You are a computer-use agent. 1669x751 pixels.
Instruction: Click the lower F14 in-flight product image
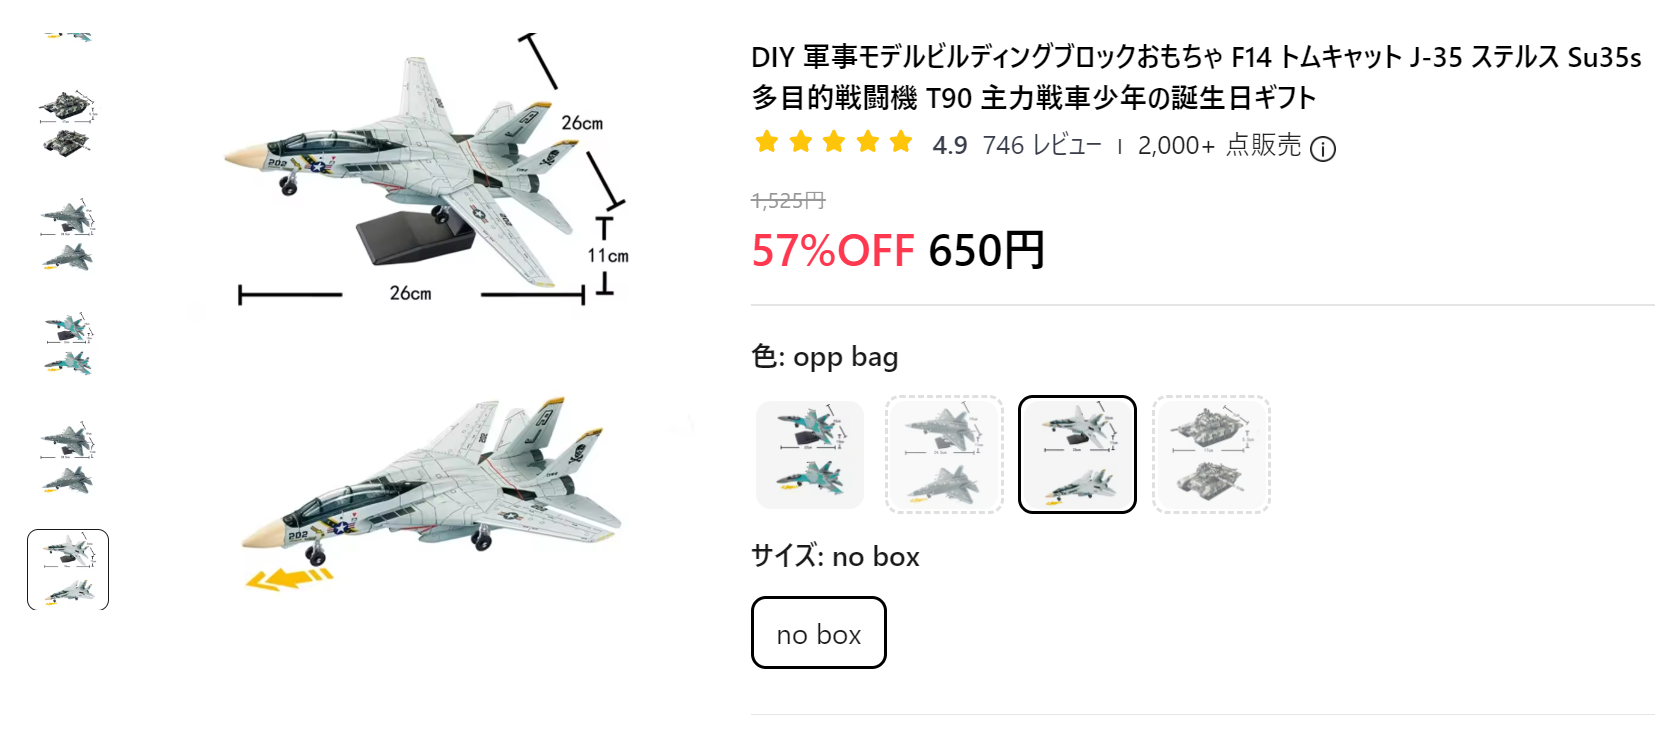(430, 492)
